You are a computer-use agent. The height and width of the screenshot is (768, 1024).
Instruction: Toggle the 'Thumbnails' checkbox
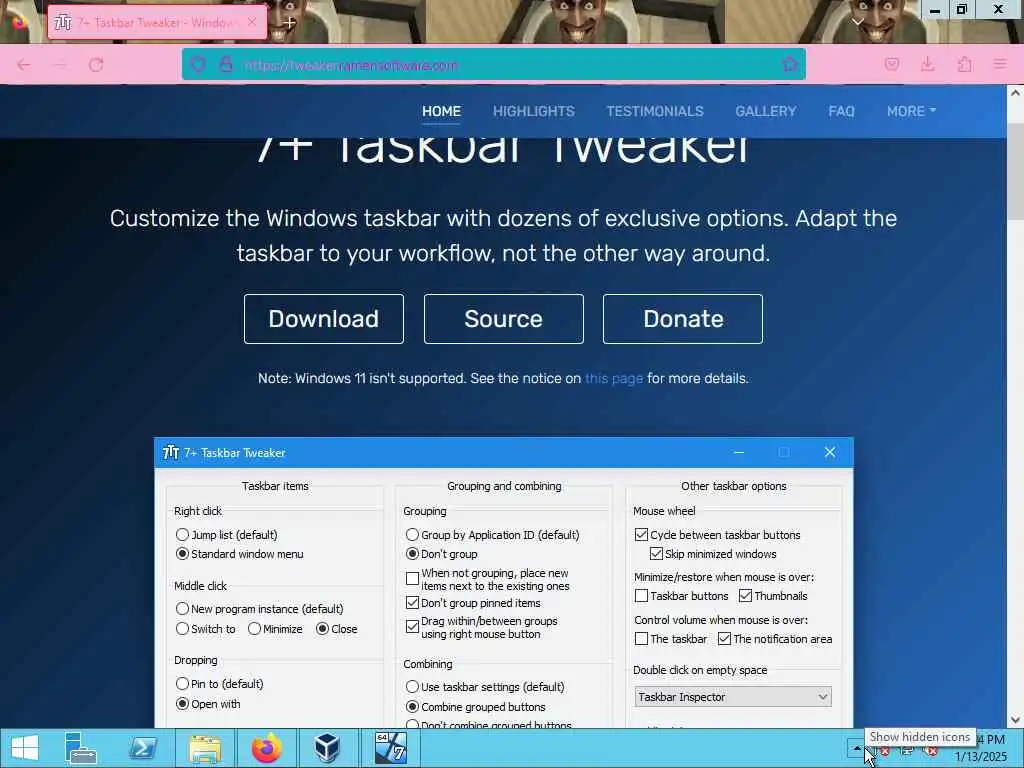(x=745, y=596)
